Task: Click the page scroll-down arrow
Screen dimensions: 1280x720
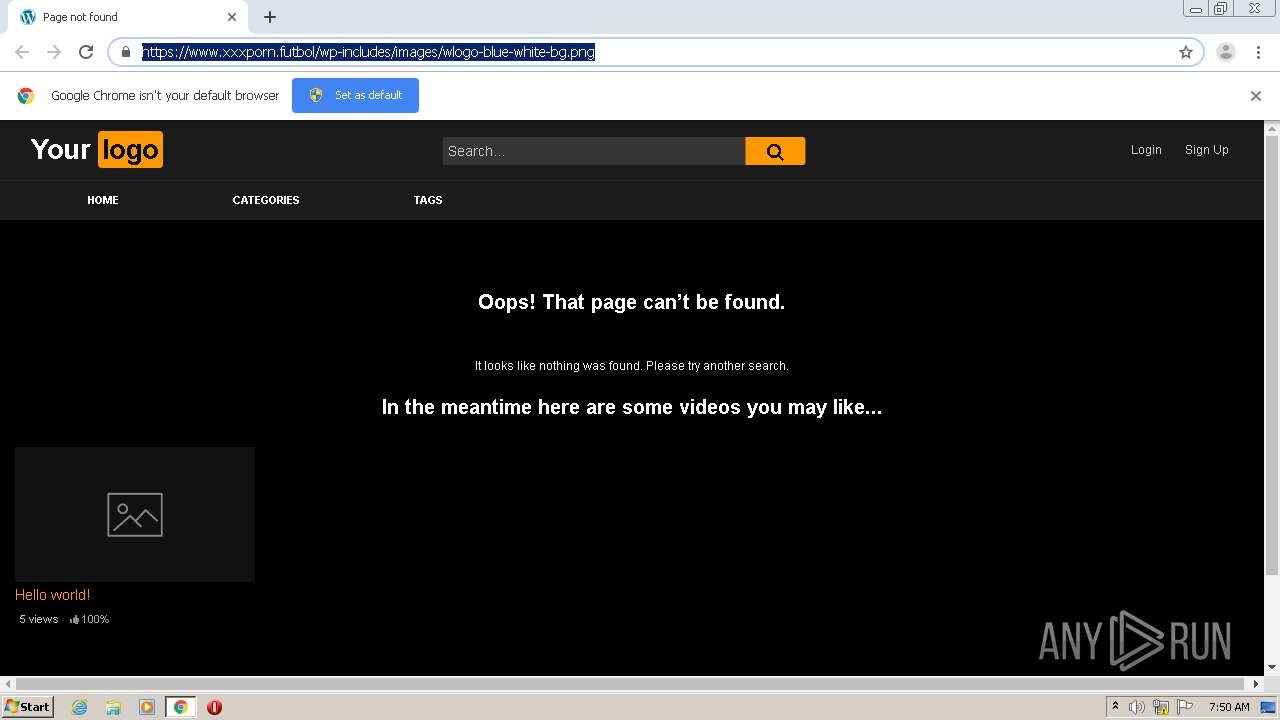Action: 1272,667
